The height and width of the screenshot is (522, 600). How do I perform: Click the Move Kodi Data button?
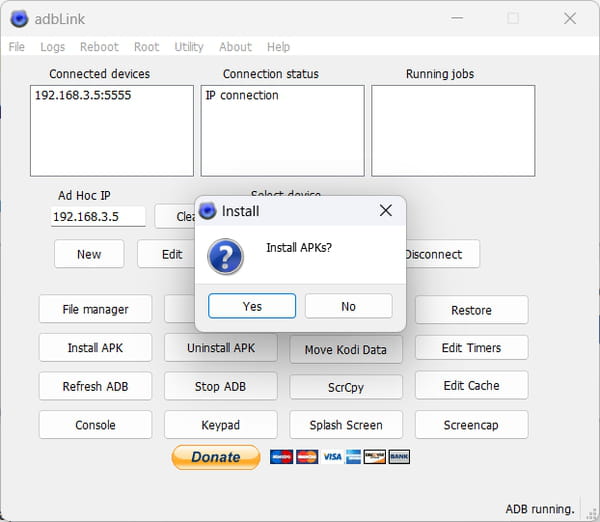pyautogui.click(x=346, y=349)
